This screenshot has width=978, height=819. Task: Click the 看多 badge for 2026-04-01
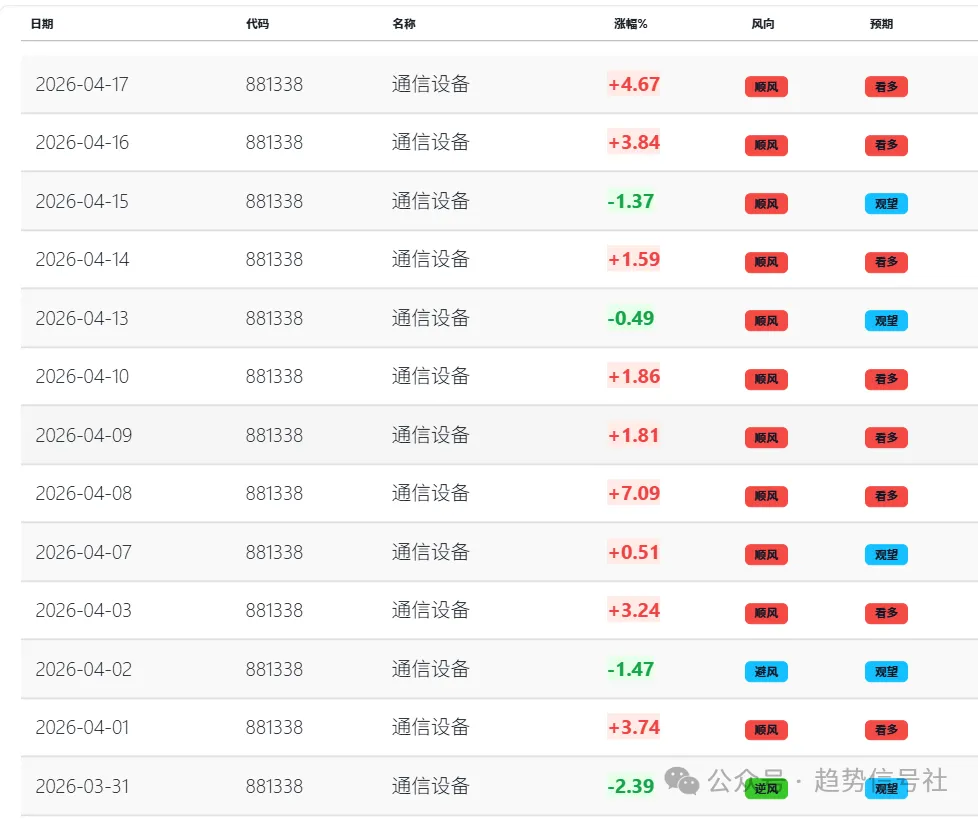tap(886, 730)
